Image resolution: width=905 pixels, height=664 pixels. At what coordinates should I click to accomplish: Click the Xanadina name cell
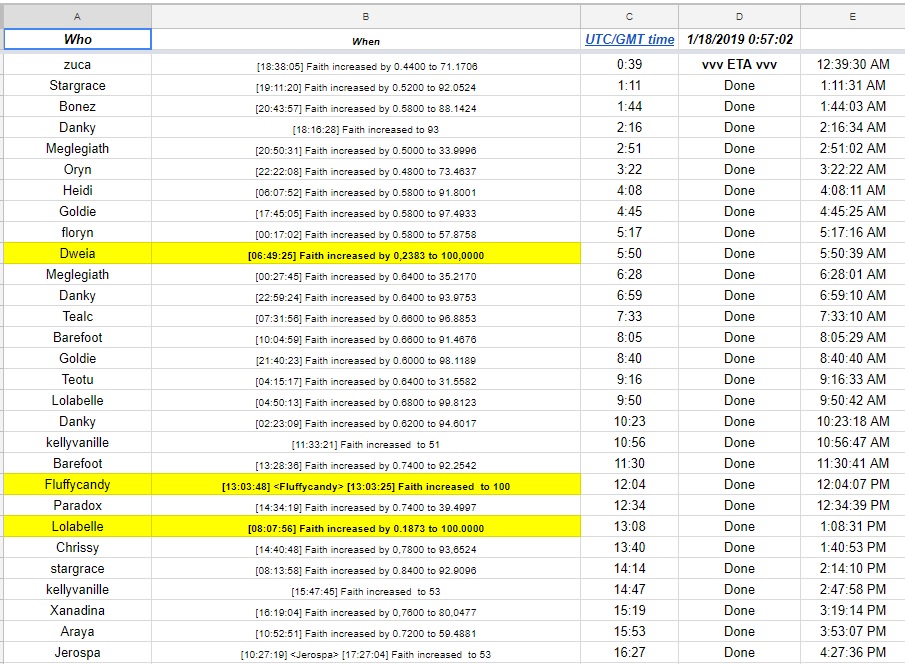(77, 611)
